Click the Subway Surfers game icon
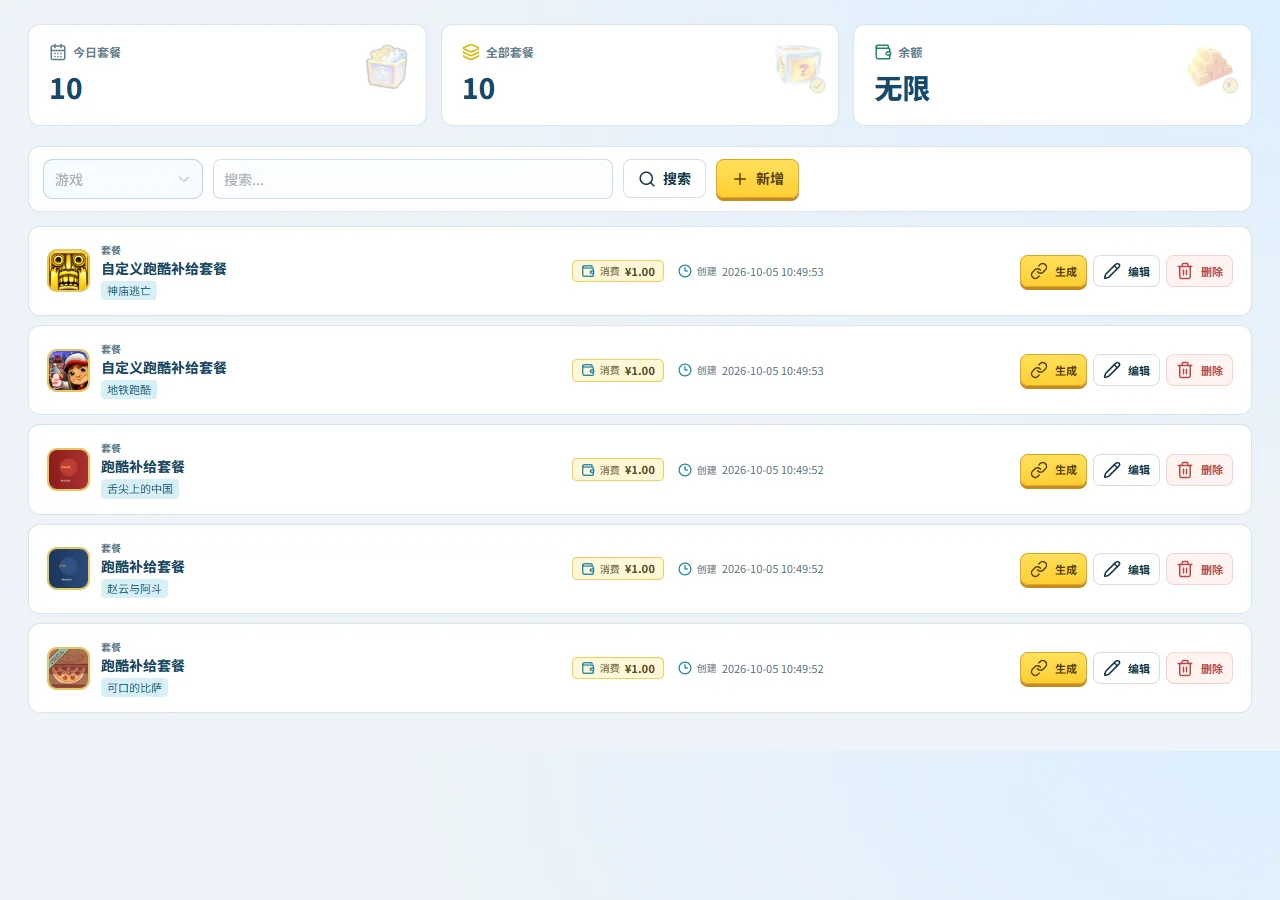 (x=68, y=370)
